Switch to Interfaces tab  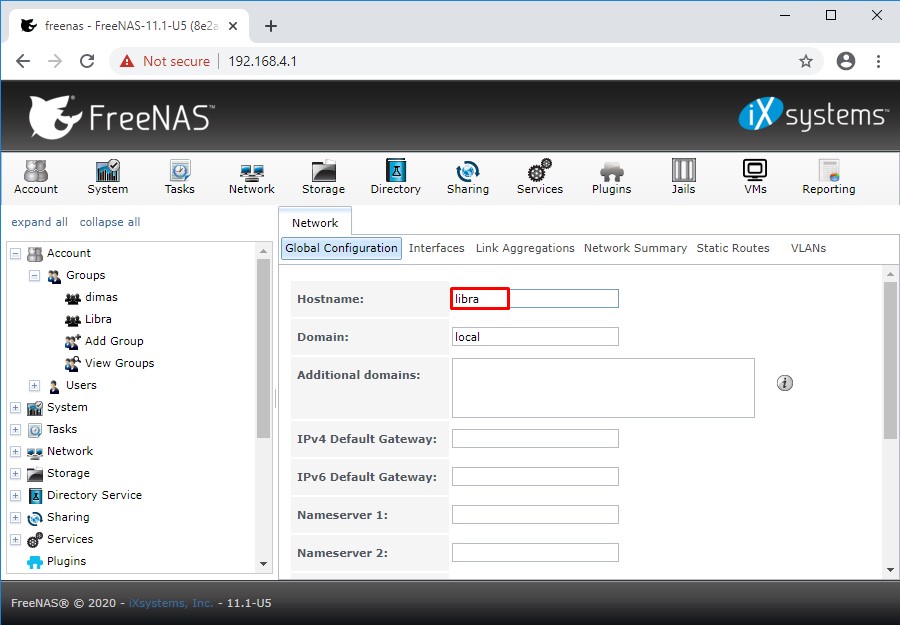coord(436,248)
